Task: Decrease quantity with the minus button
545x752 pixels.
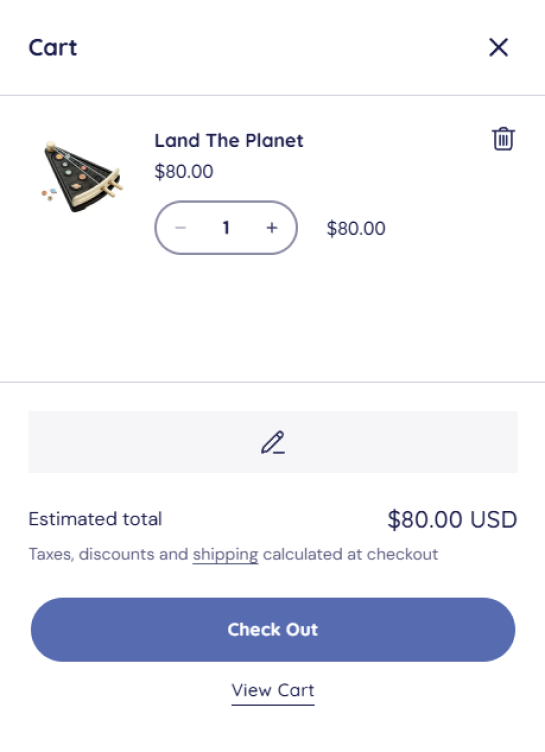Action: coord(180,228)
